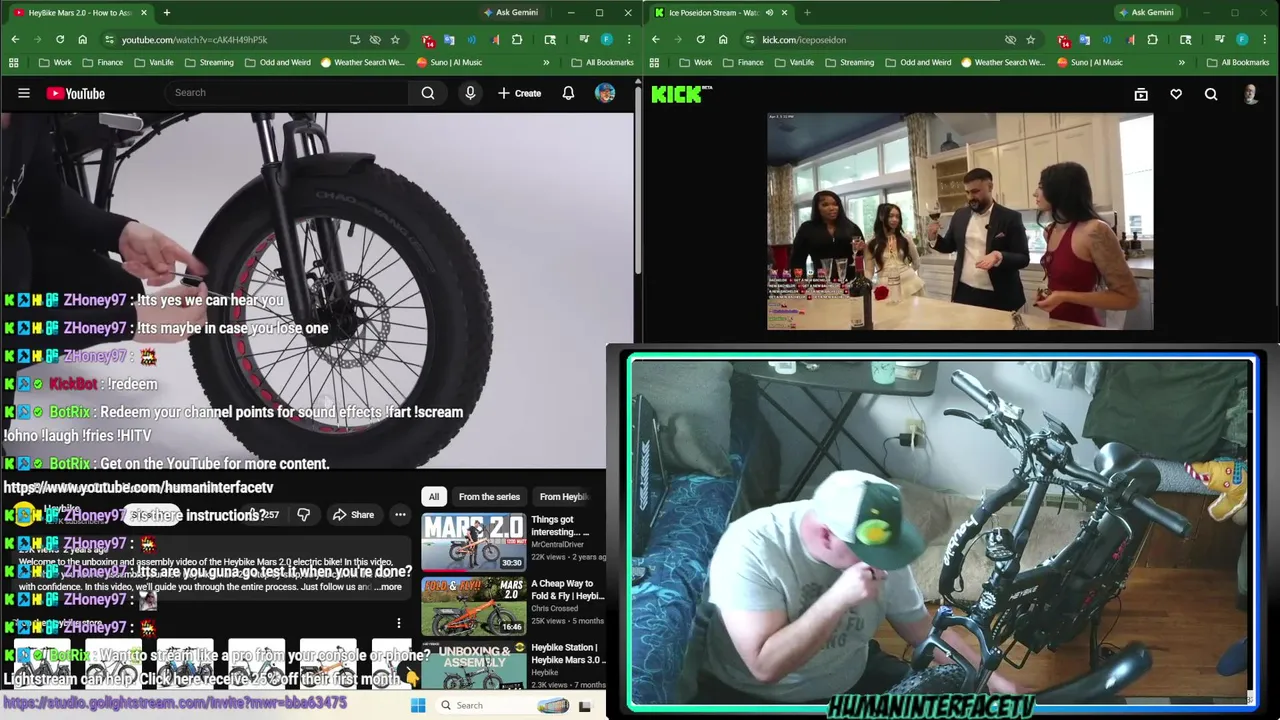Image resolution: width=1280 pixels, height=720 pixels.
Task: Select the HeyBike Mars 2.0 browser tab
Action: click(x=80, y=12)
